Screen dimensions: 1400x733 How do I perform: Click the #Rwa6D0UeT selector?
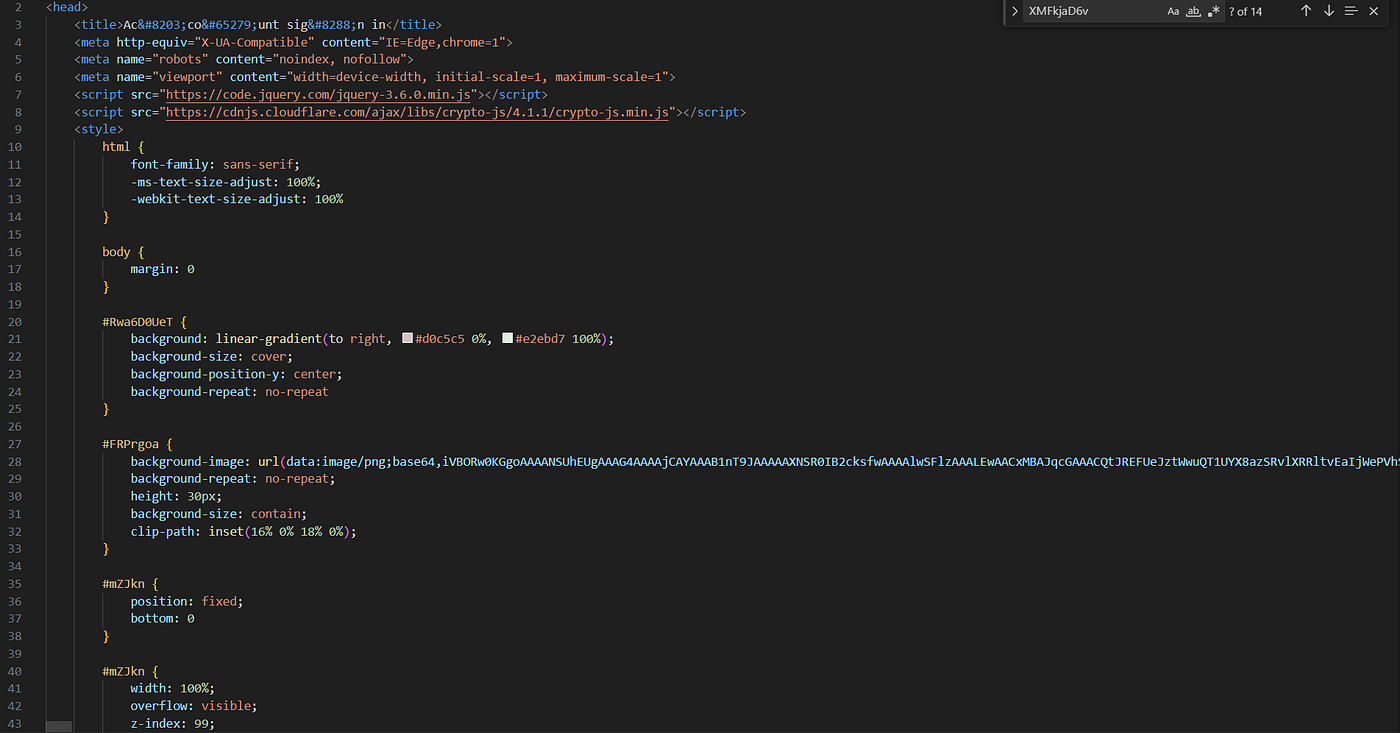137,322
